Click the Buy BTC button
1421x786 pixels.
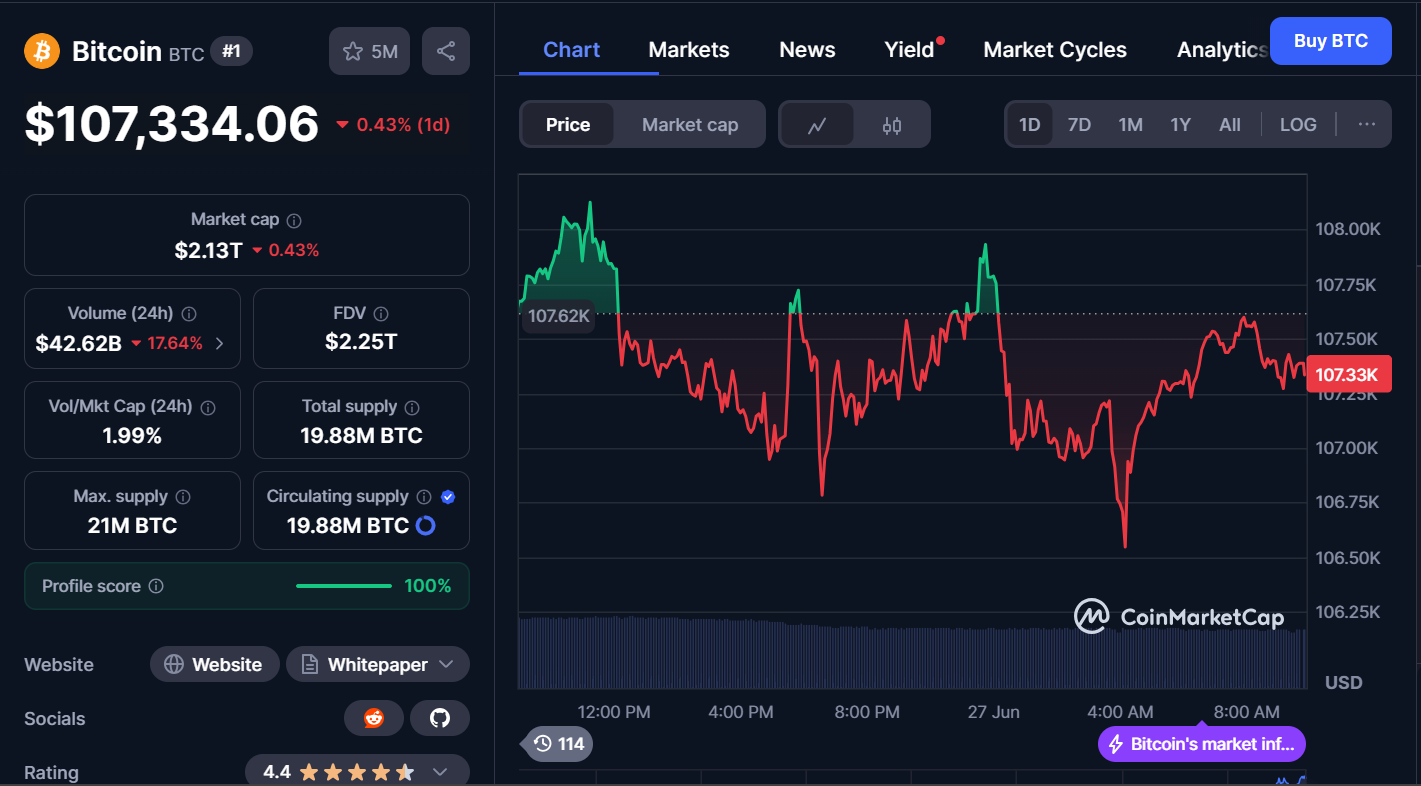point(1330,41)
